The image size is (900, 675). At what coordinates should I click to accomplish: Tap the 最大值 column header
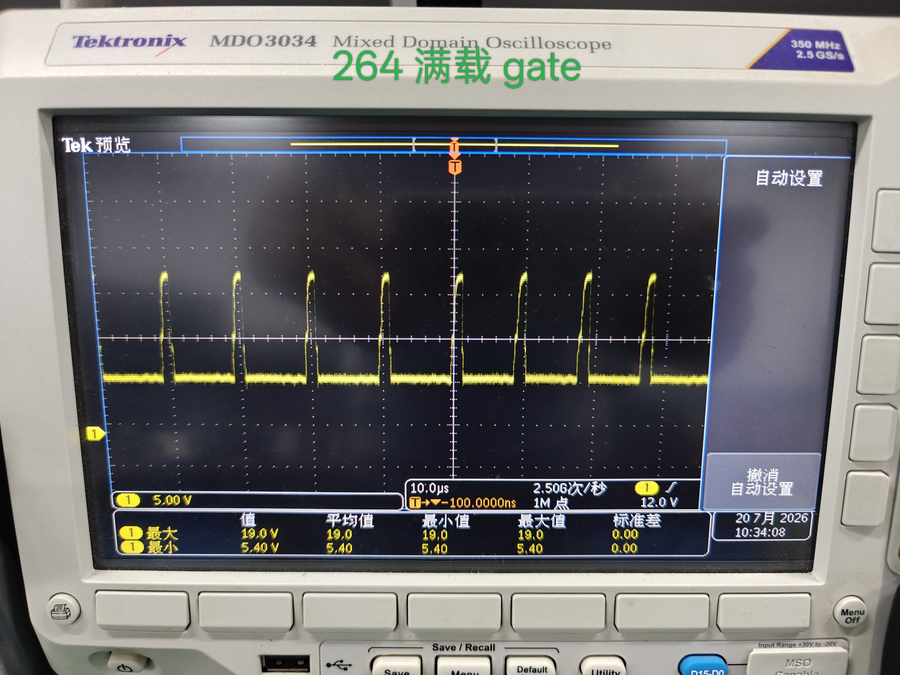click(541, 521)
